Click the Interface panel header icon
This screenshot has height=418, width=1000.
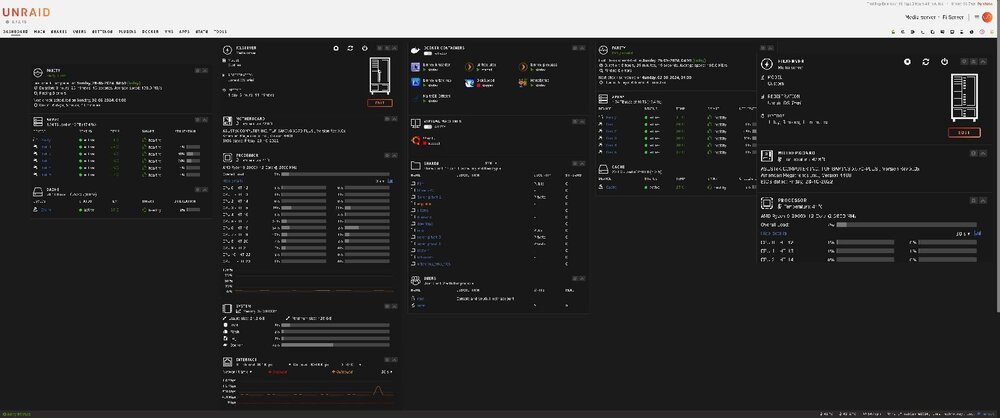pos(228,362)
